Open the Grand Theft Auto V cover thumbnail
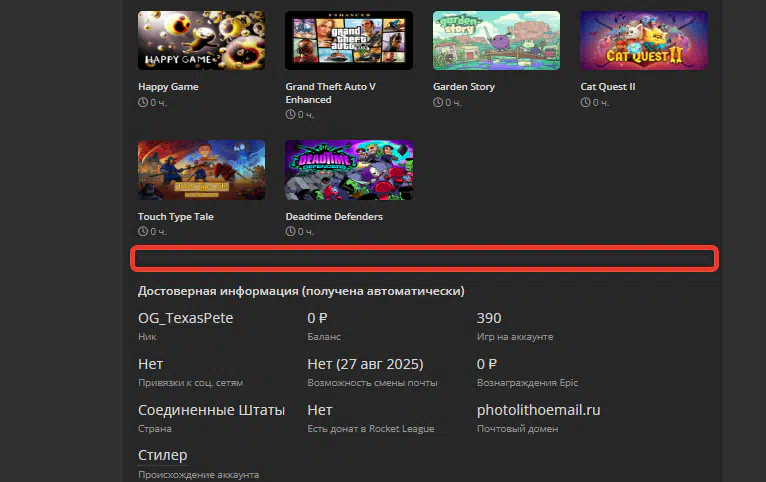 [349, 41]
